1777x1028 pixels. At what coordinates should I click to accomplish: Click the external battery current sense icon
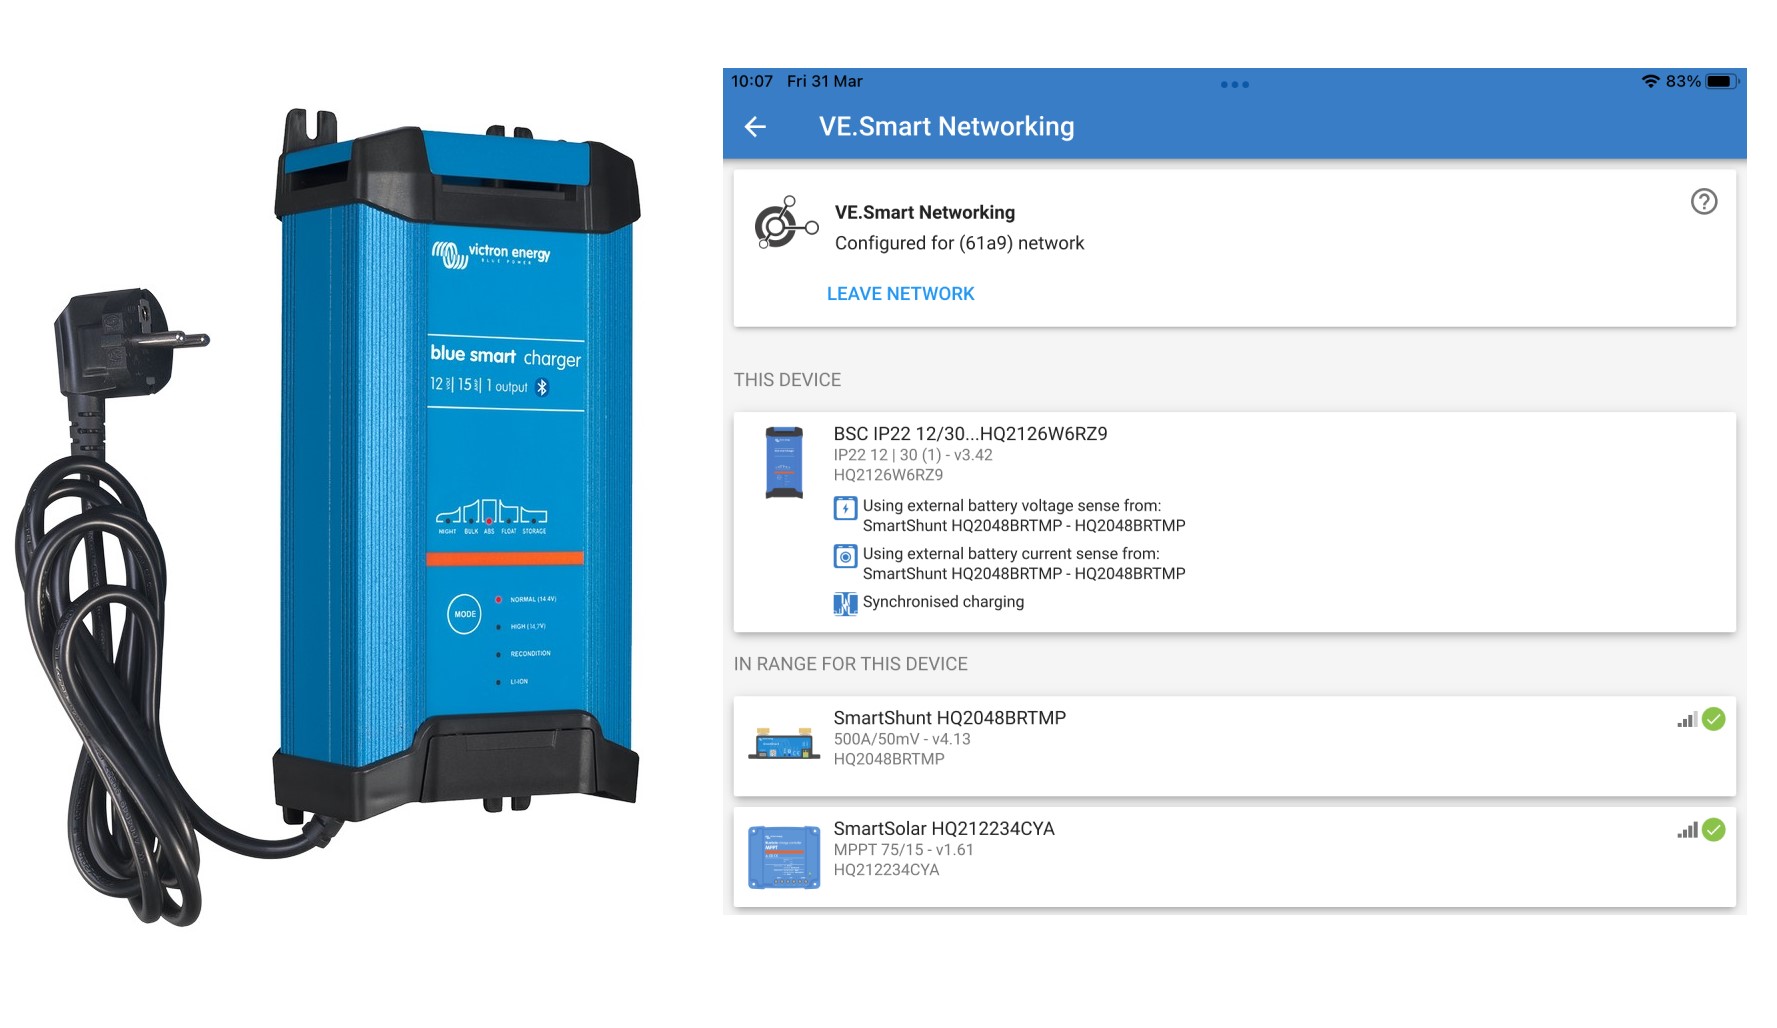845,556
